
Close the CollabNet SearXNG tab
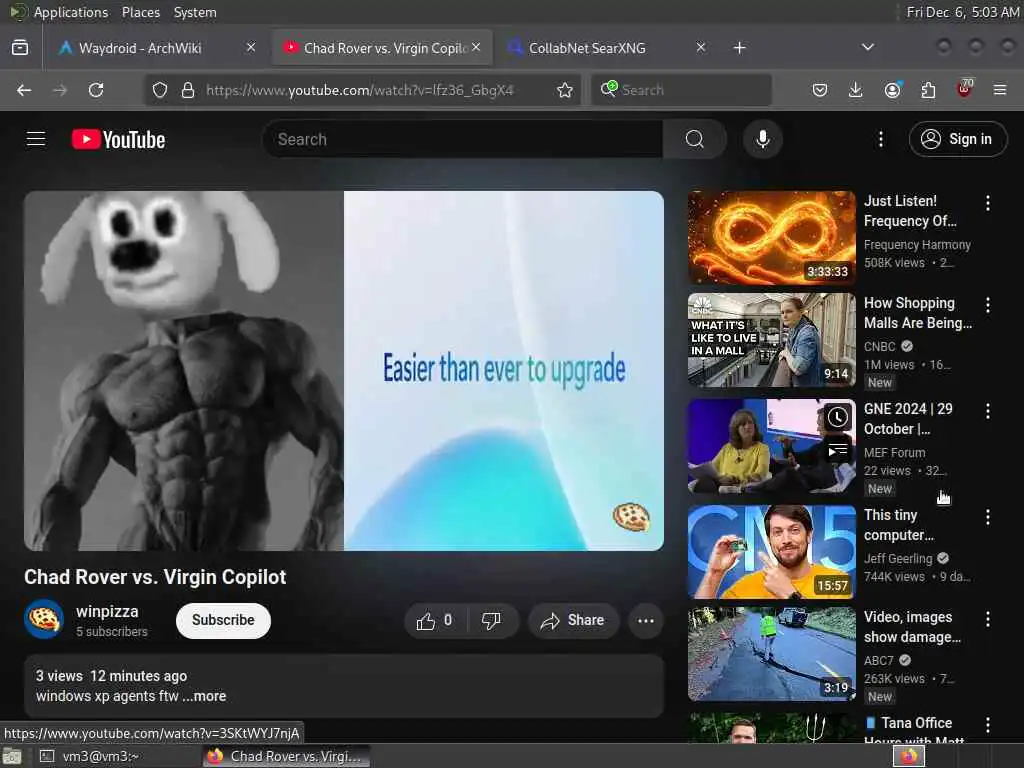click(701, 47)
